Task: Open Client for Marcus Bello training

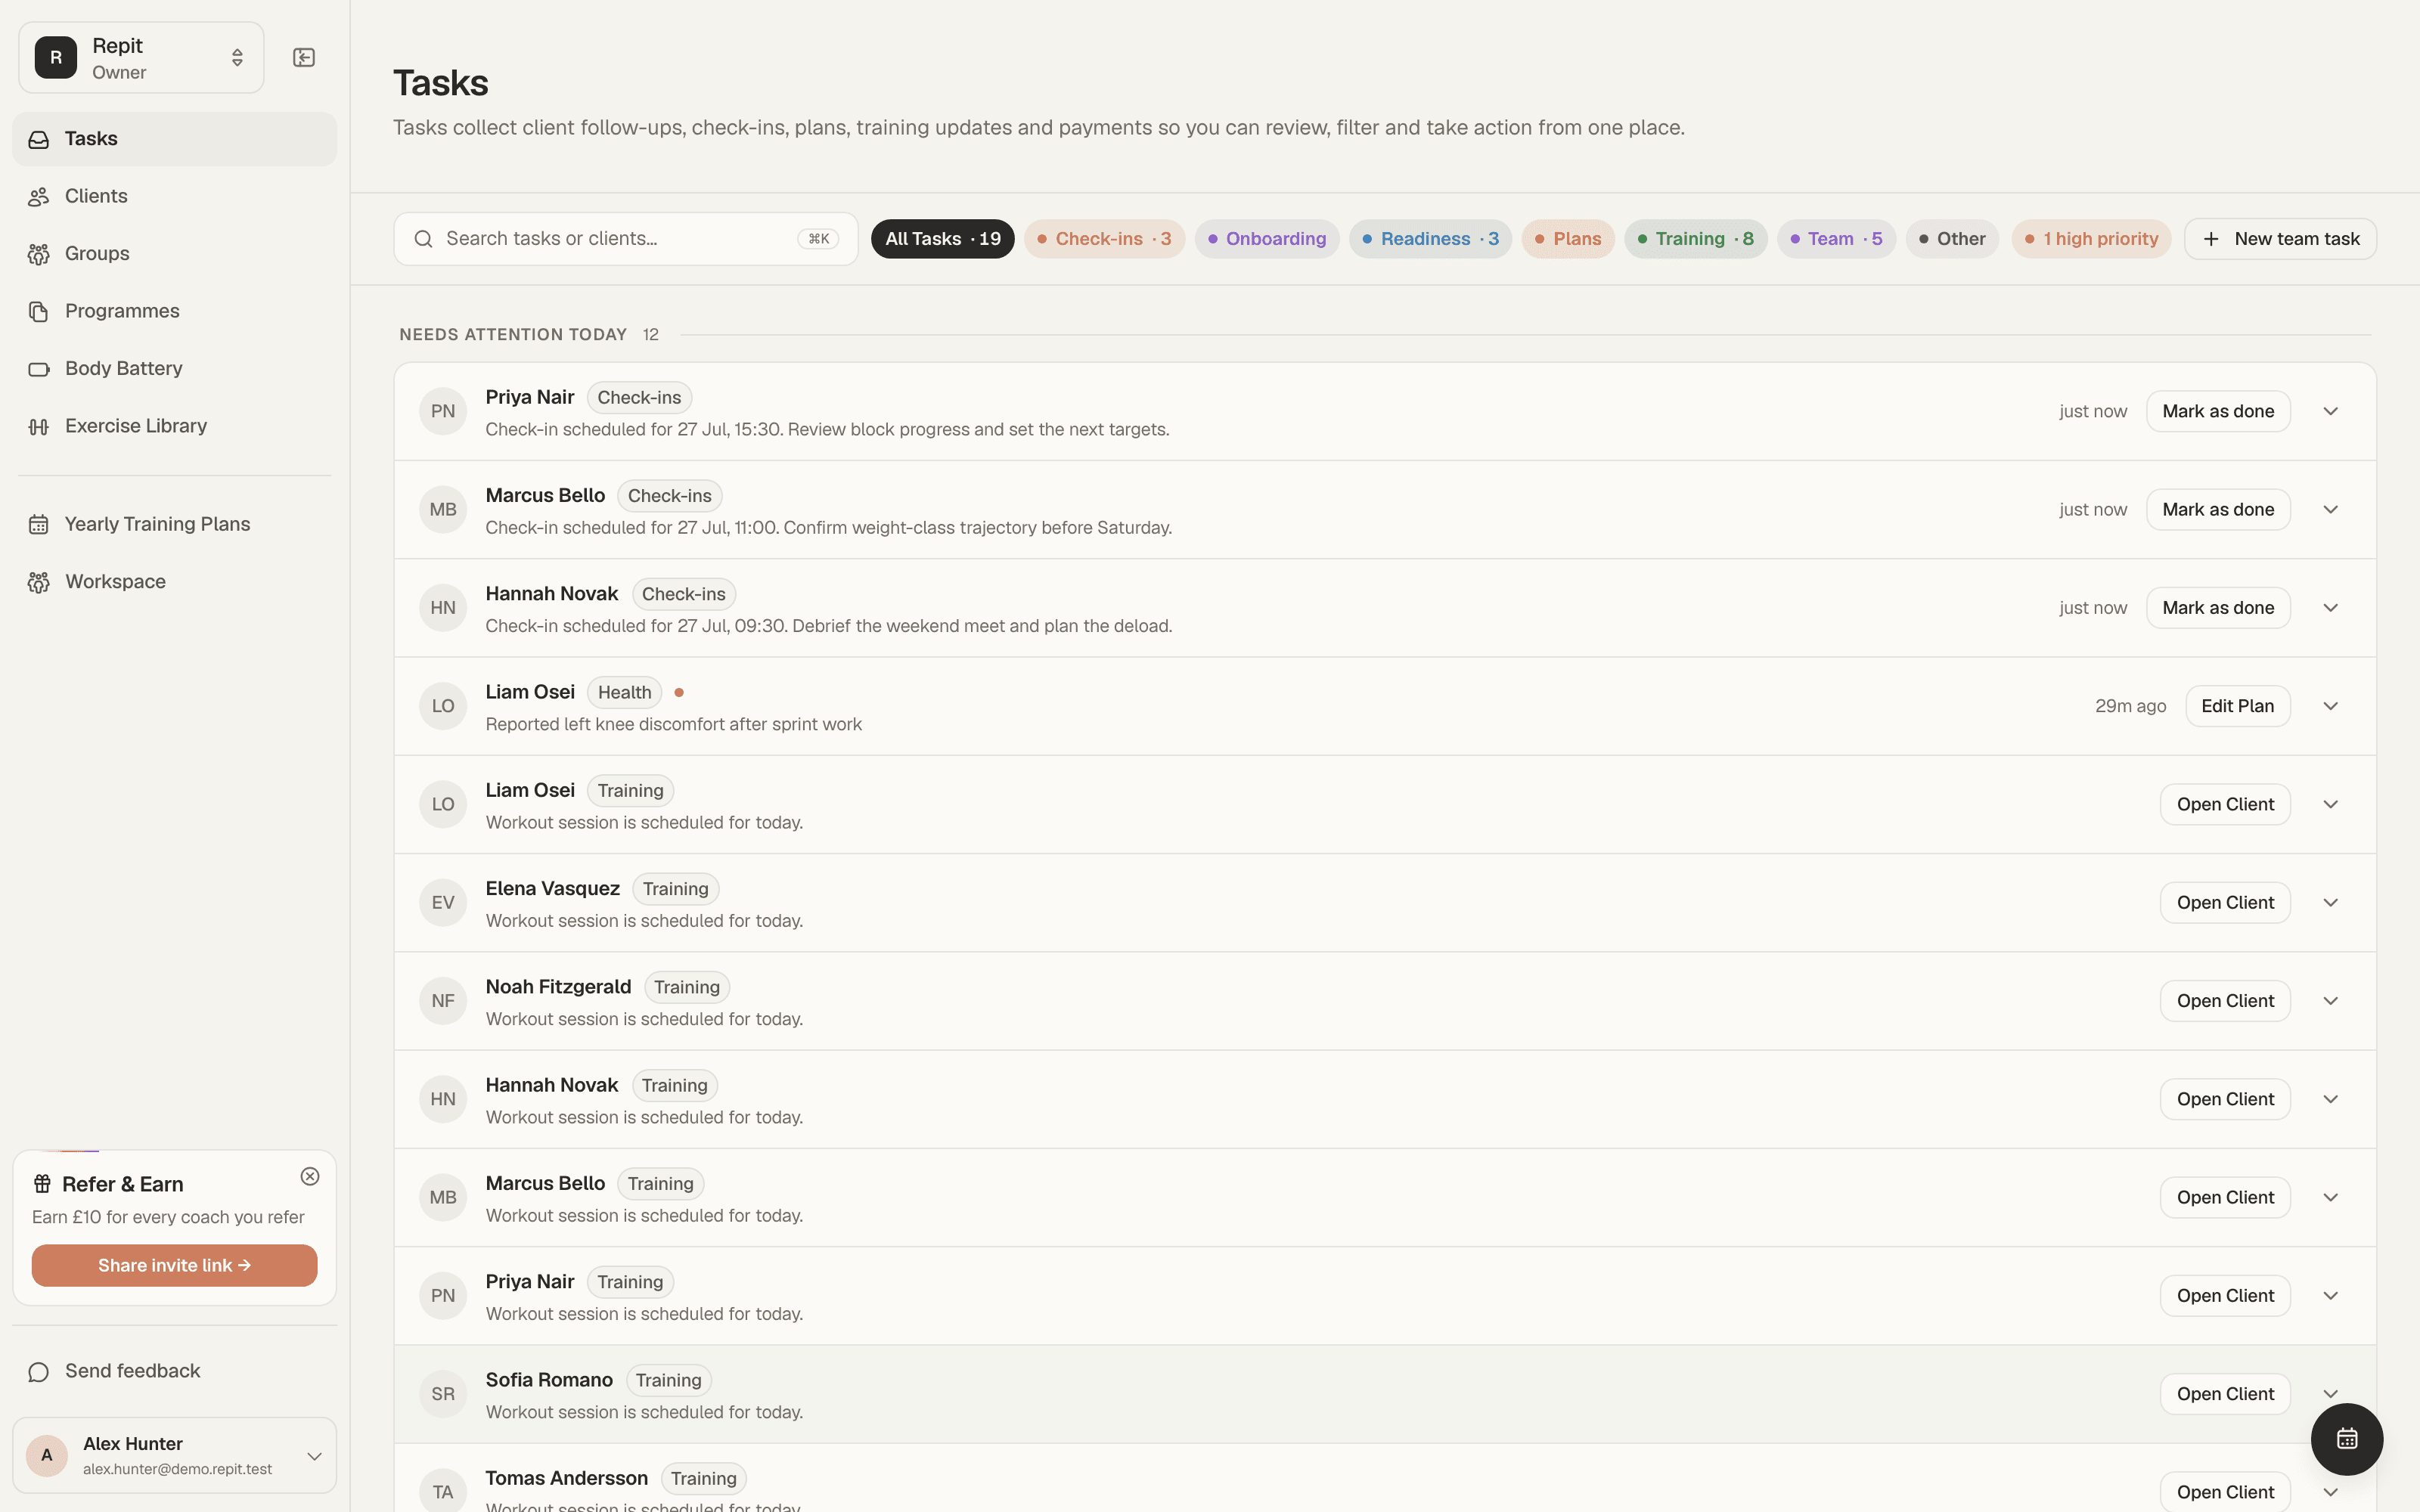Action: pyautogui.click(x=2225, y=1198)
